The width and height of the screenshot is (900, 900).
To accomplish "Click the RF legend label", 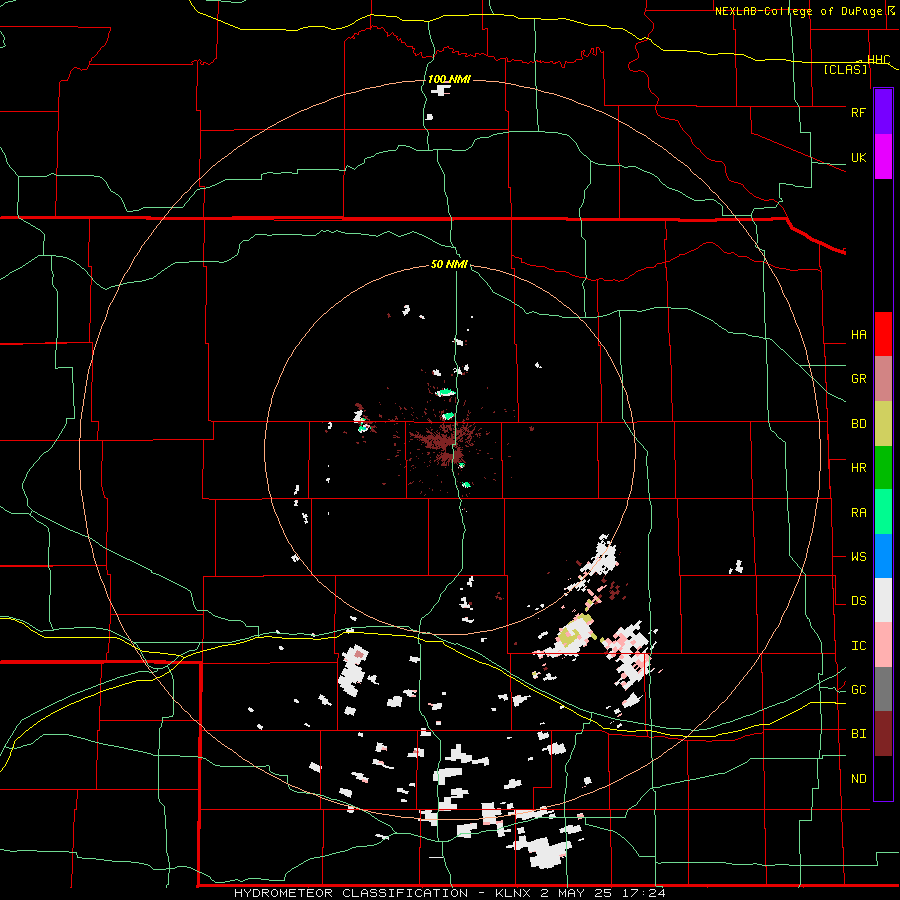I will [858, 112].
